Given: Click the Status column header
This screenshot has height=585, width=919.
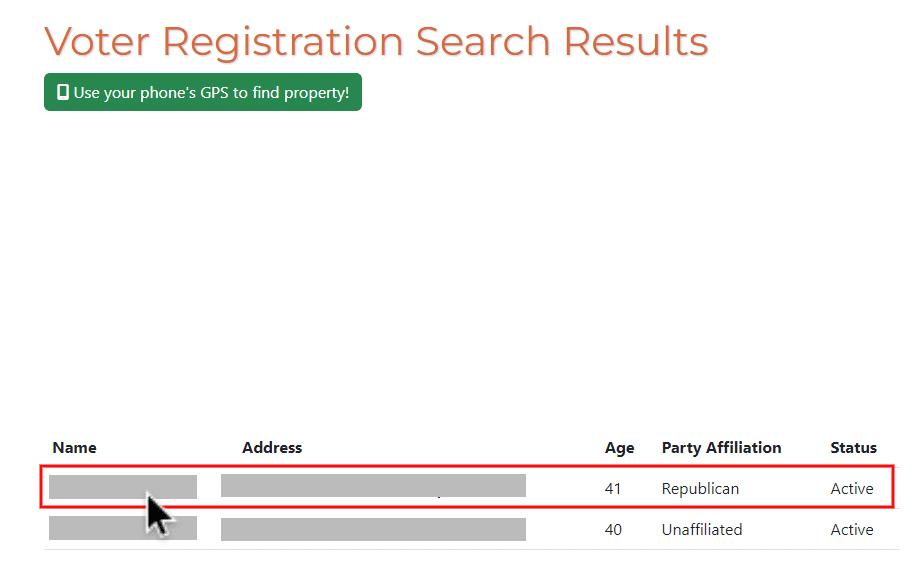Looking at the screenshot, I should (x=853, y=448).
